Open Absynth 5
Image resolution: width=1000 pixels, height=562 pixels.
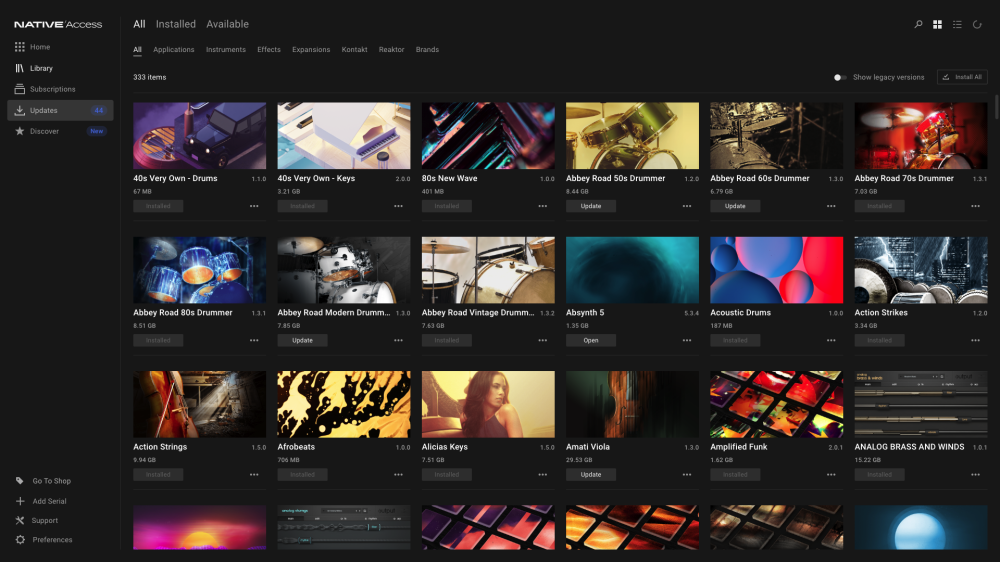[591, 341]
